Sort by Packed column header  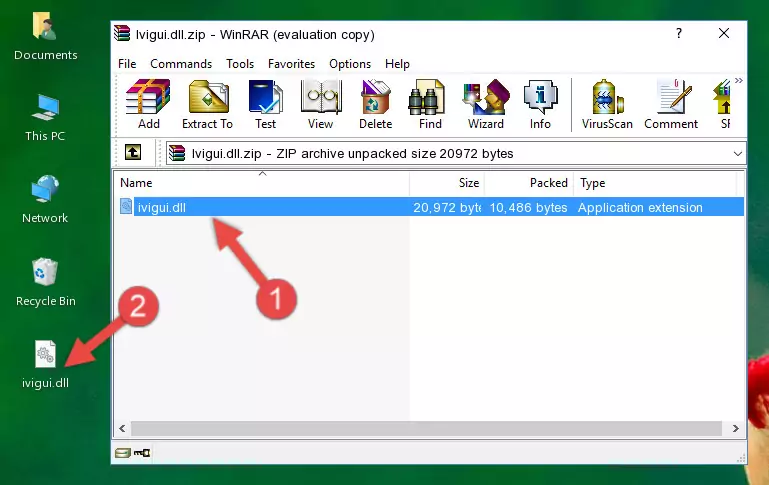[529, 183]
